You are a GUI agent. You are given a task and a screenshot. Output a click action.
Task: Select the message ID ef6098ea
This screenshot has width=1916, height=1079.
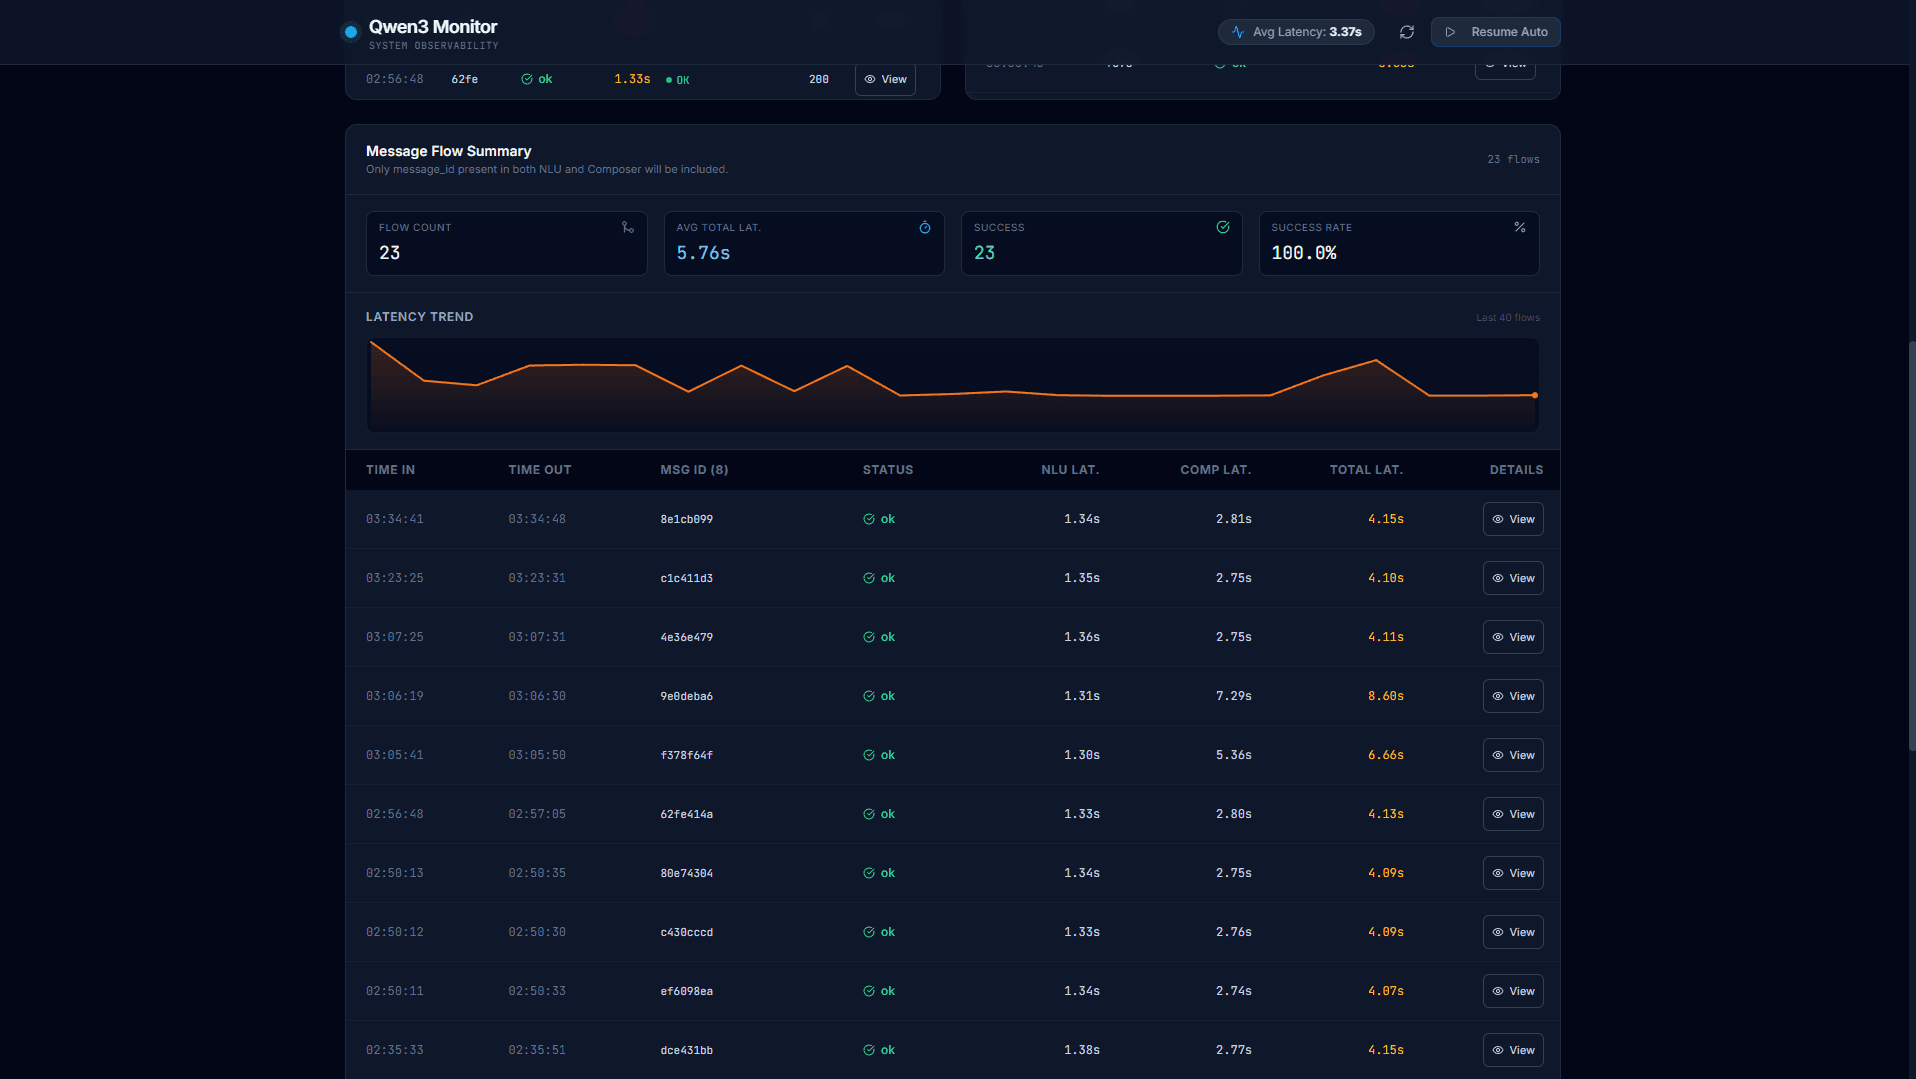pyautogui.click(x=686, y=991)
